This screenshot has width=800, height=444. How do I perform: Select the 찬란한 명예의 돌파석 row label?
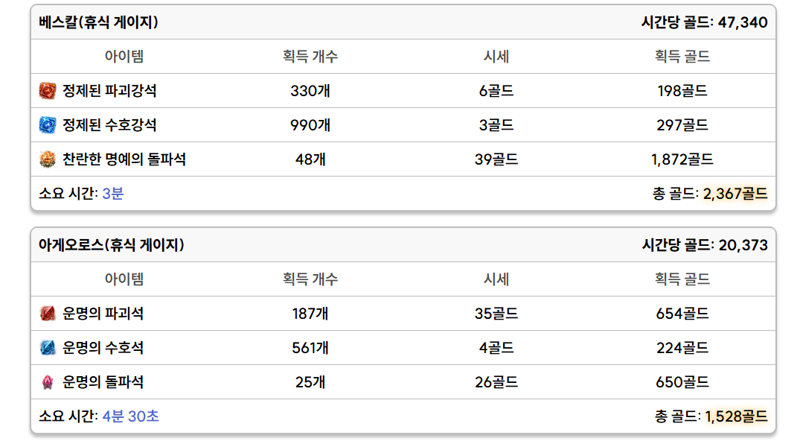(124, 159)
